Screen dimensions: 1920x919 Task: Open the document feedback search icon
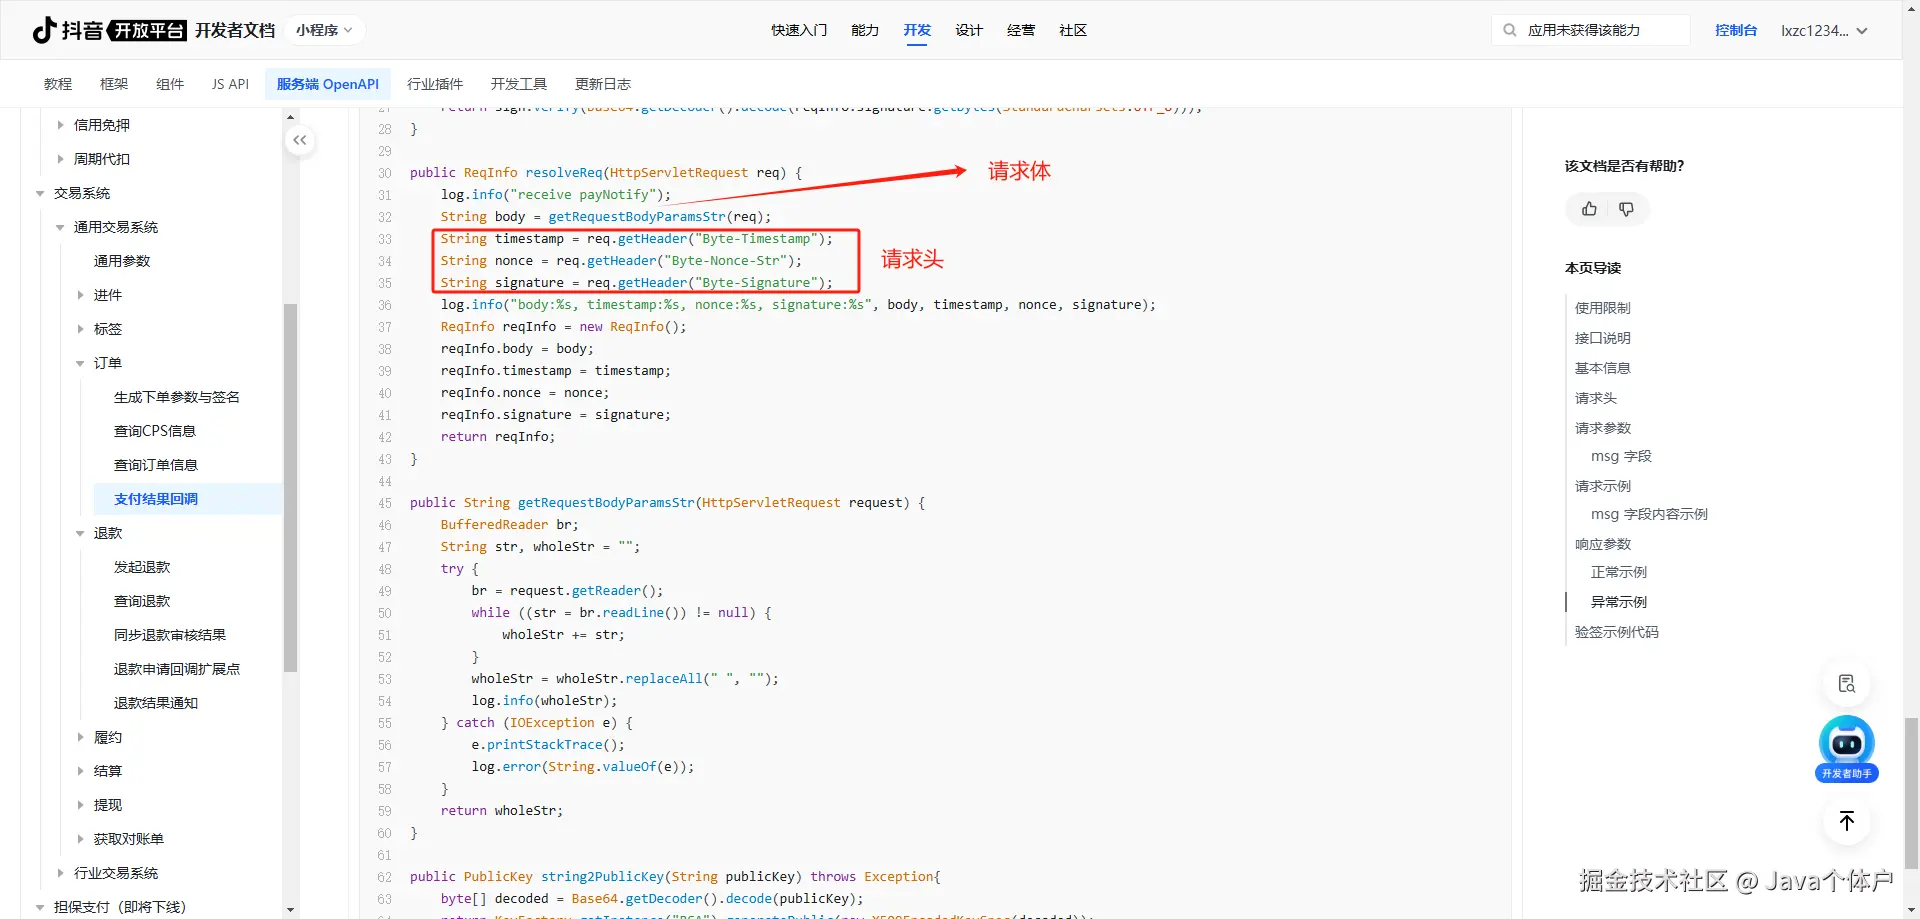click(x=1847, y=683)
